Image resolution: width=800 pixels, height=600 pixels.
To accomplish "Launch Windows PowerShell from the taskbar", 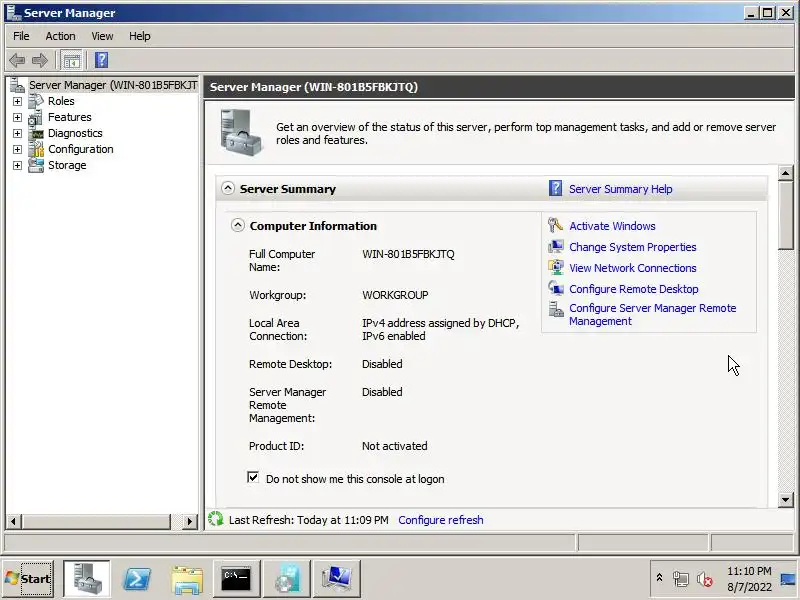I will 137,579.
